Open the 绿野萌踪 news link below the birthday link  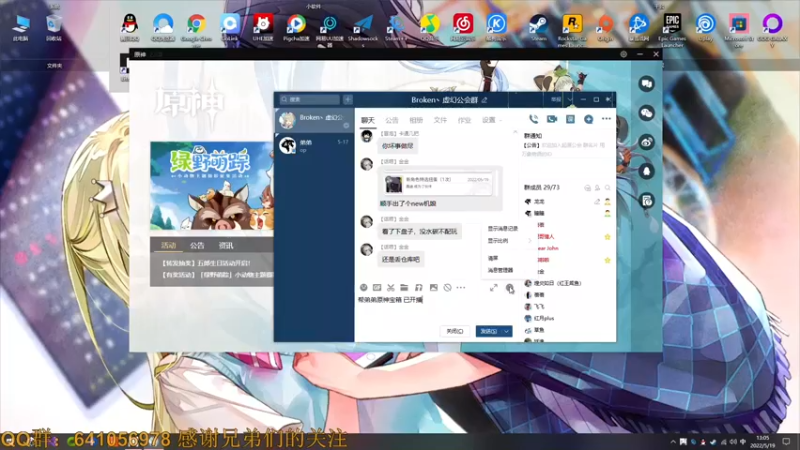217,275
